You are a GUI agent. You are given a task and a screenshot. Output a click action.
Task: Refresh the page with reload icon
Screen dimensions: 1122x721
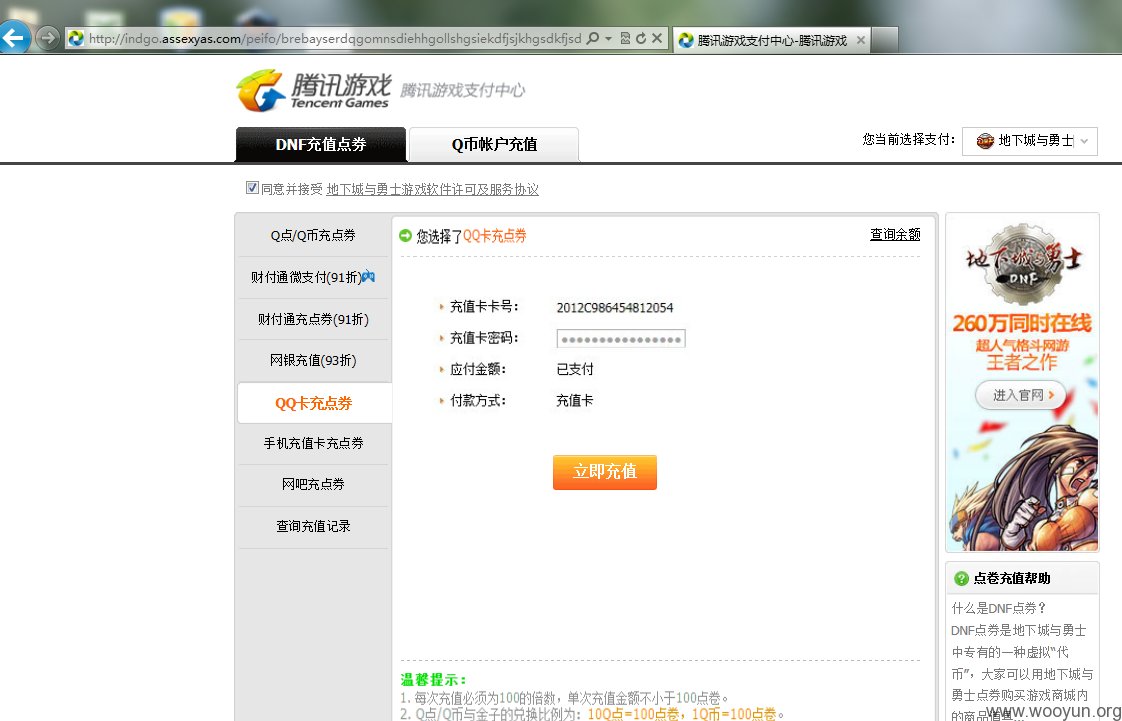pos(640,39)
